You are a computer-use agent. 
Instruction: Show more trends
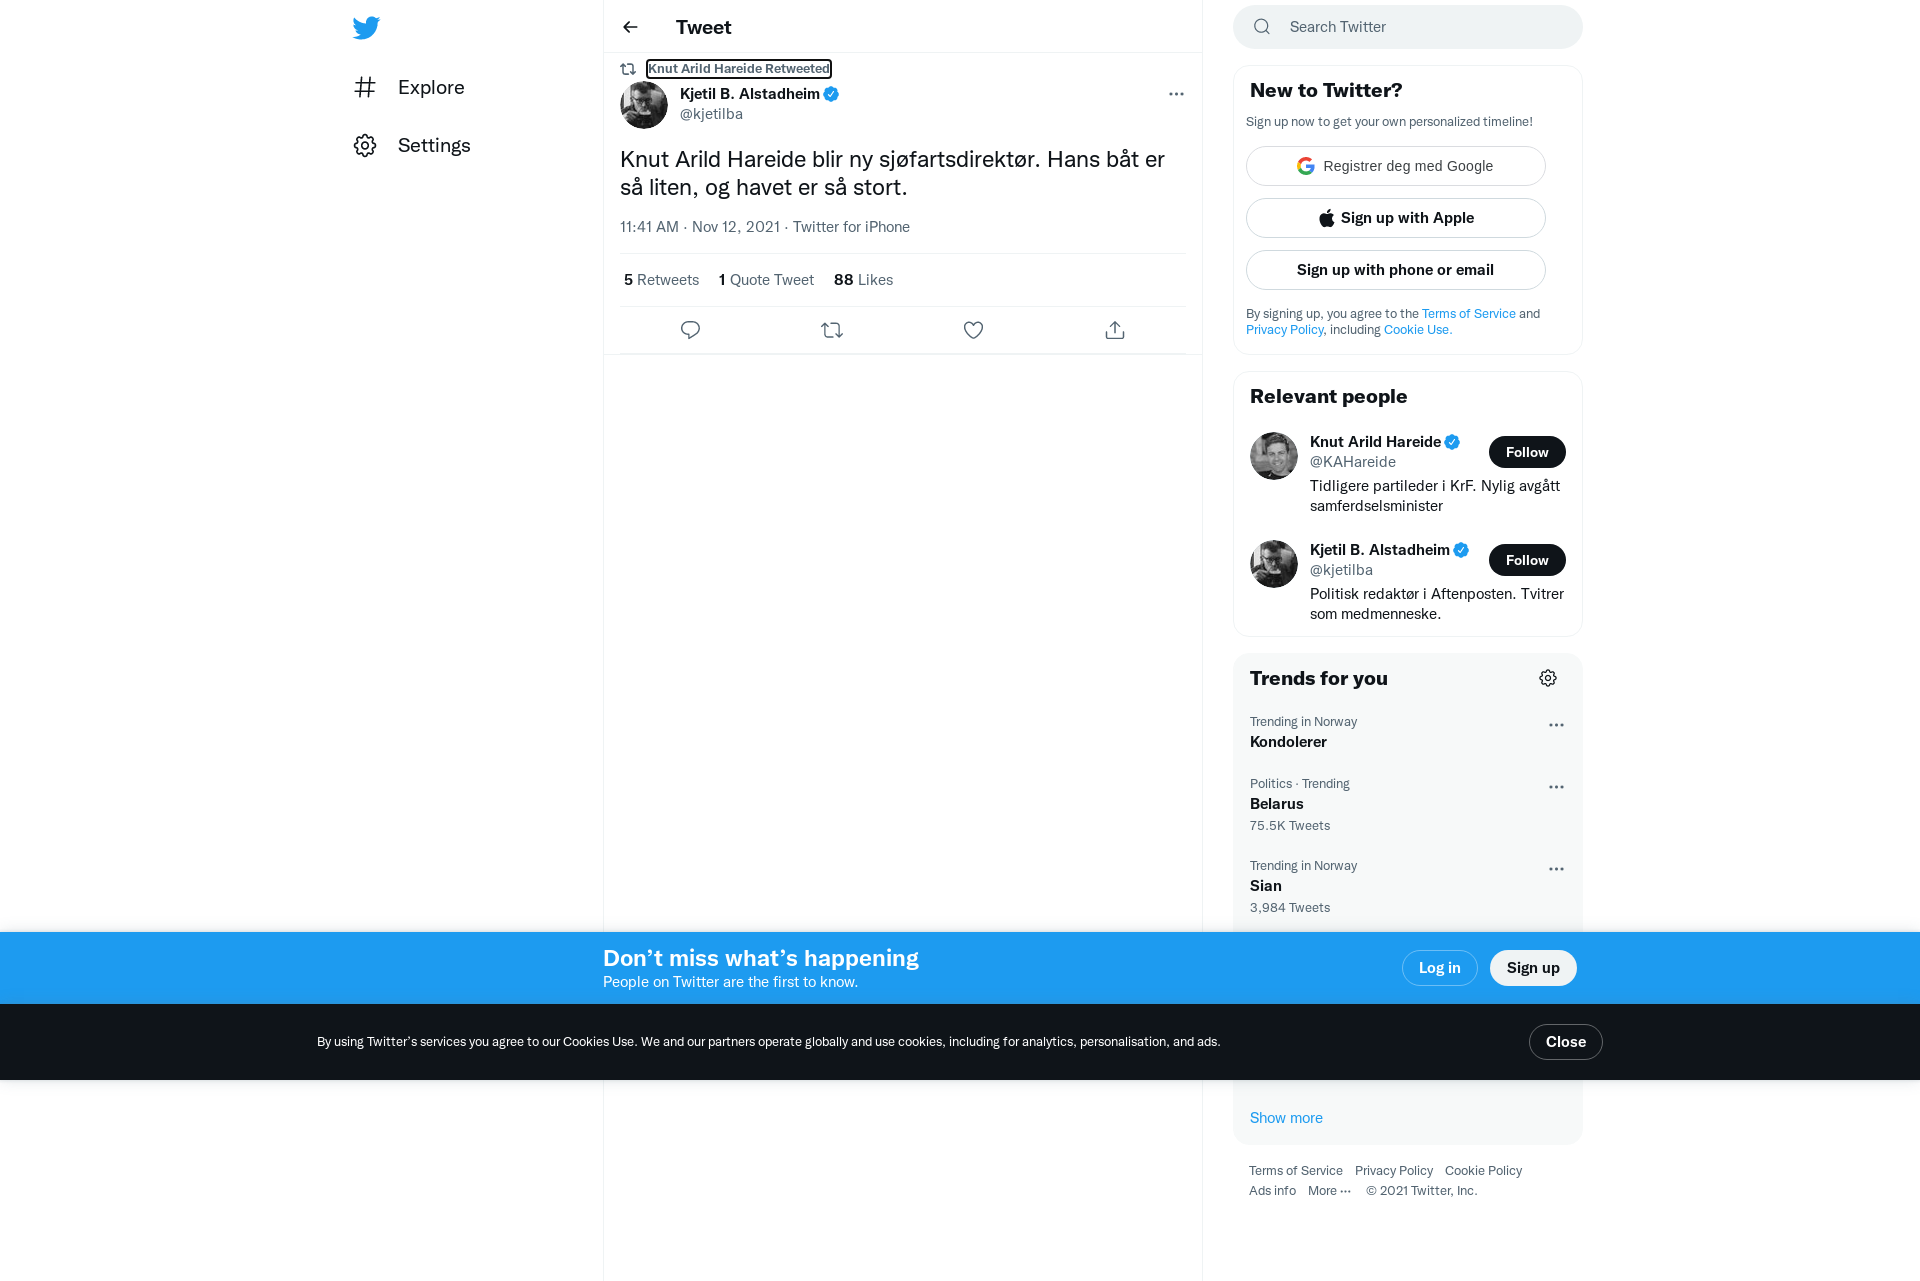click(1286, 1118)
